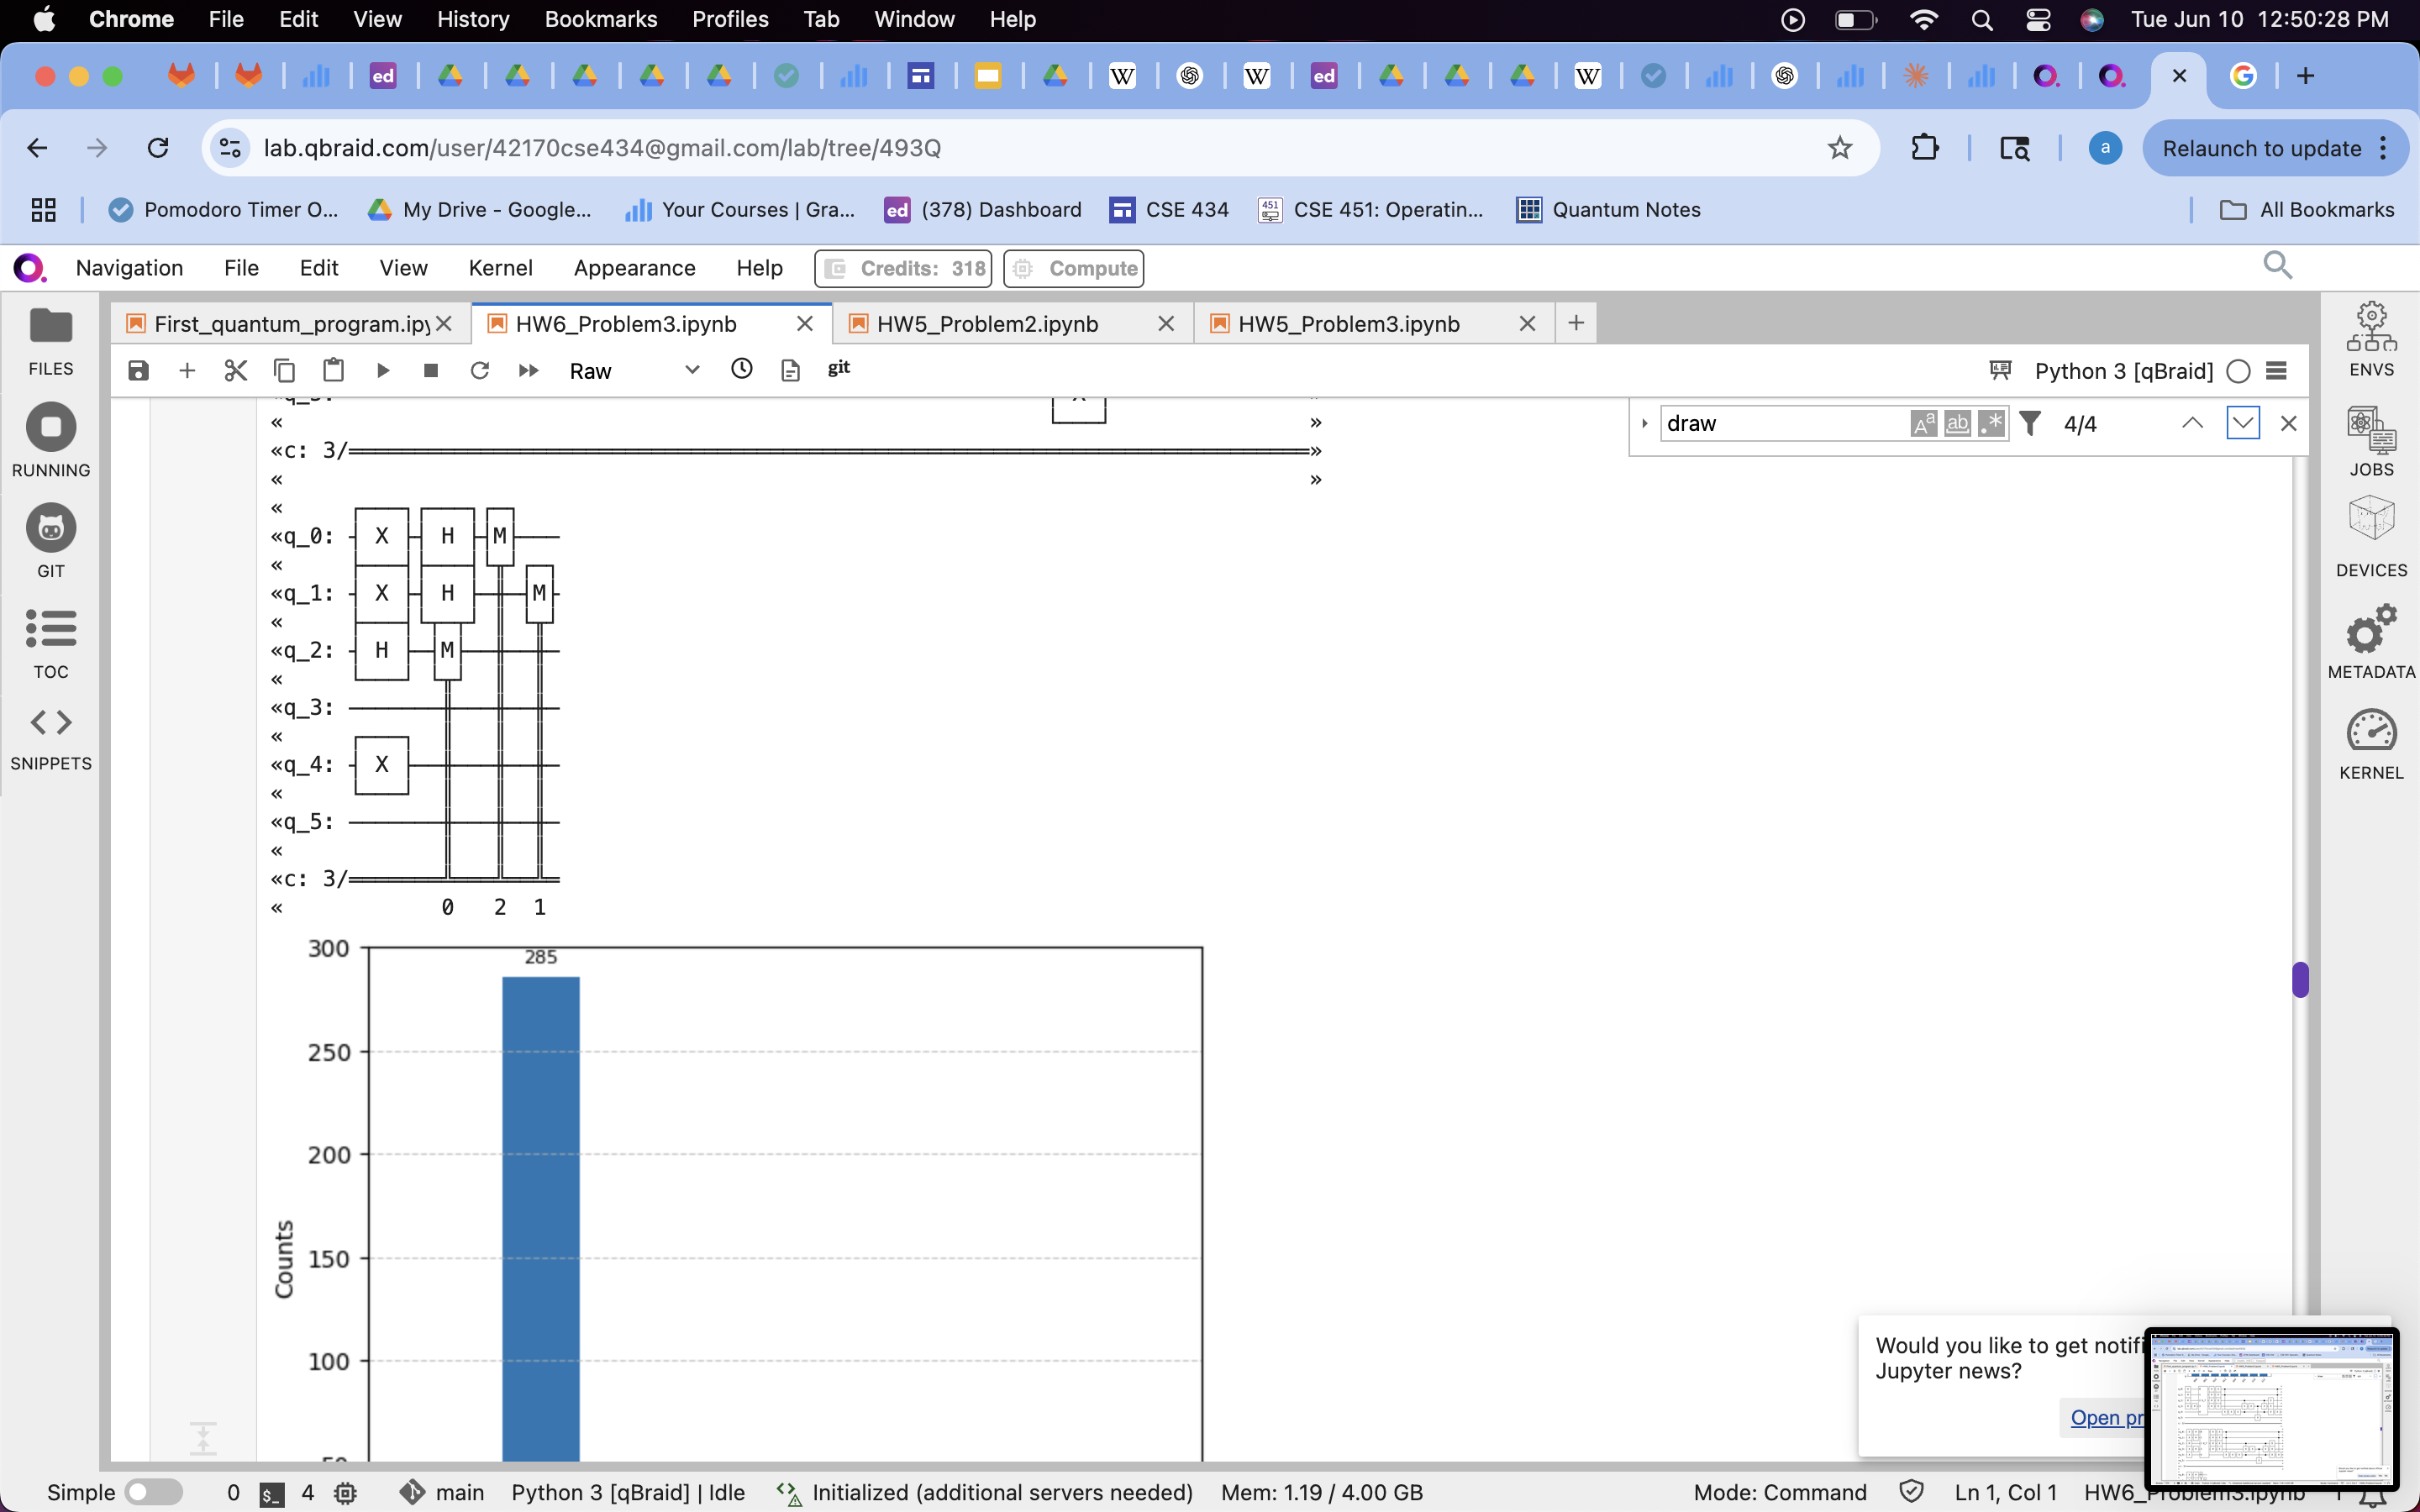Screen dimensions: 2420x1512
Task: Go to previous search match
Action: (2192, 424)
